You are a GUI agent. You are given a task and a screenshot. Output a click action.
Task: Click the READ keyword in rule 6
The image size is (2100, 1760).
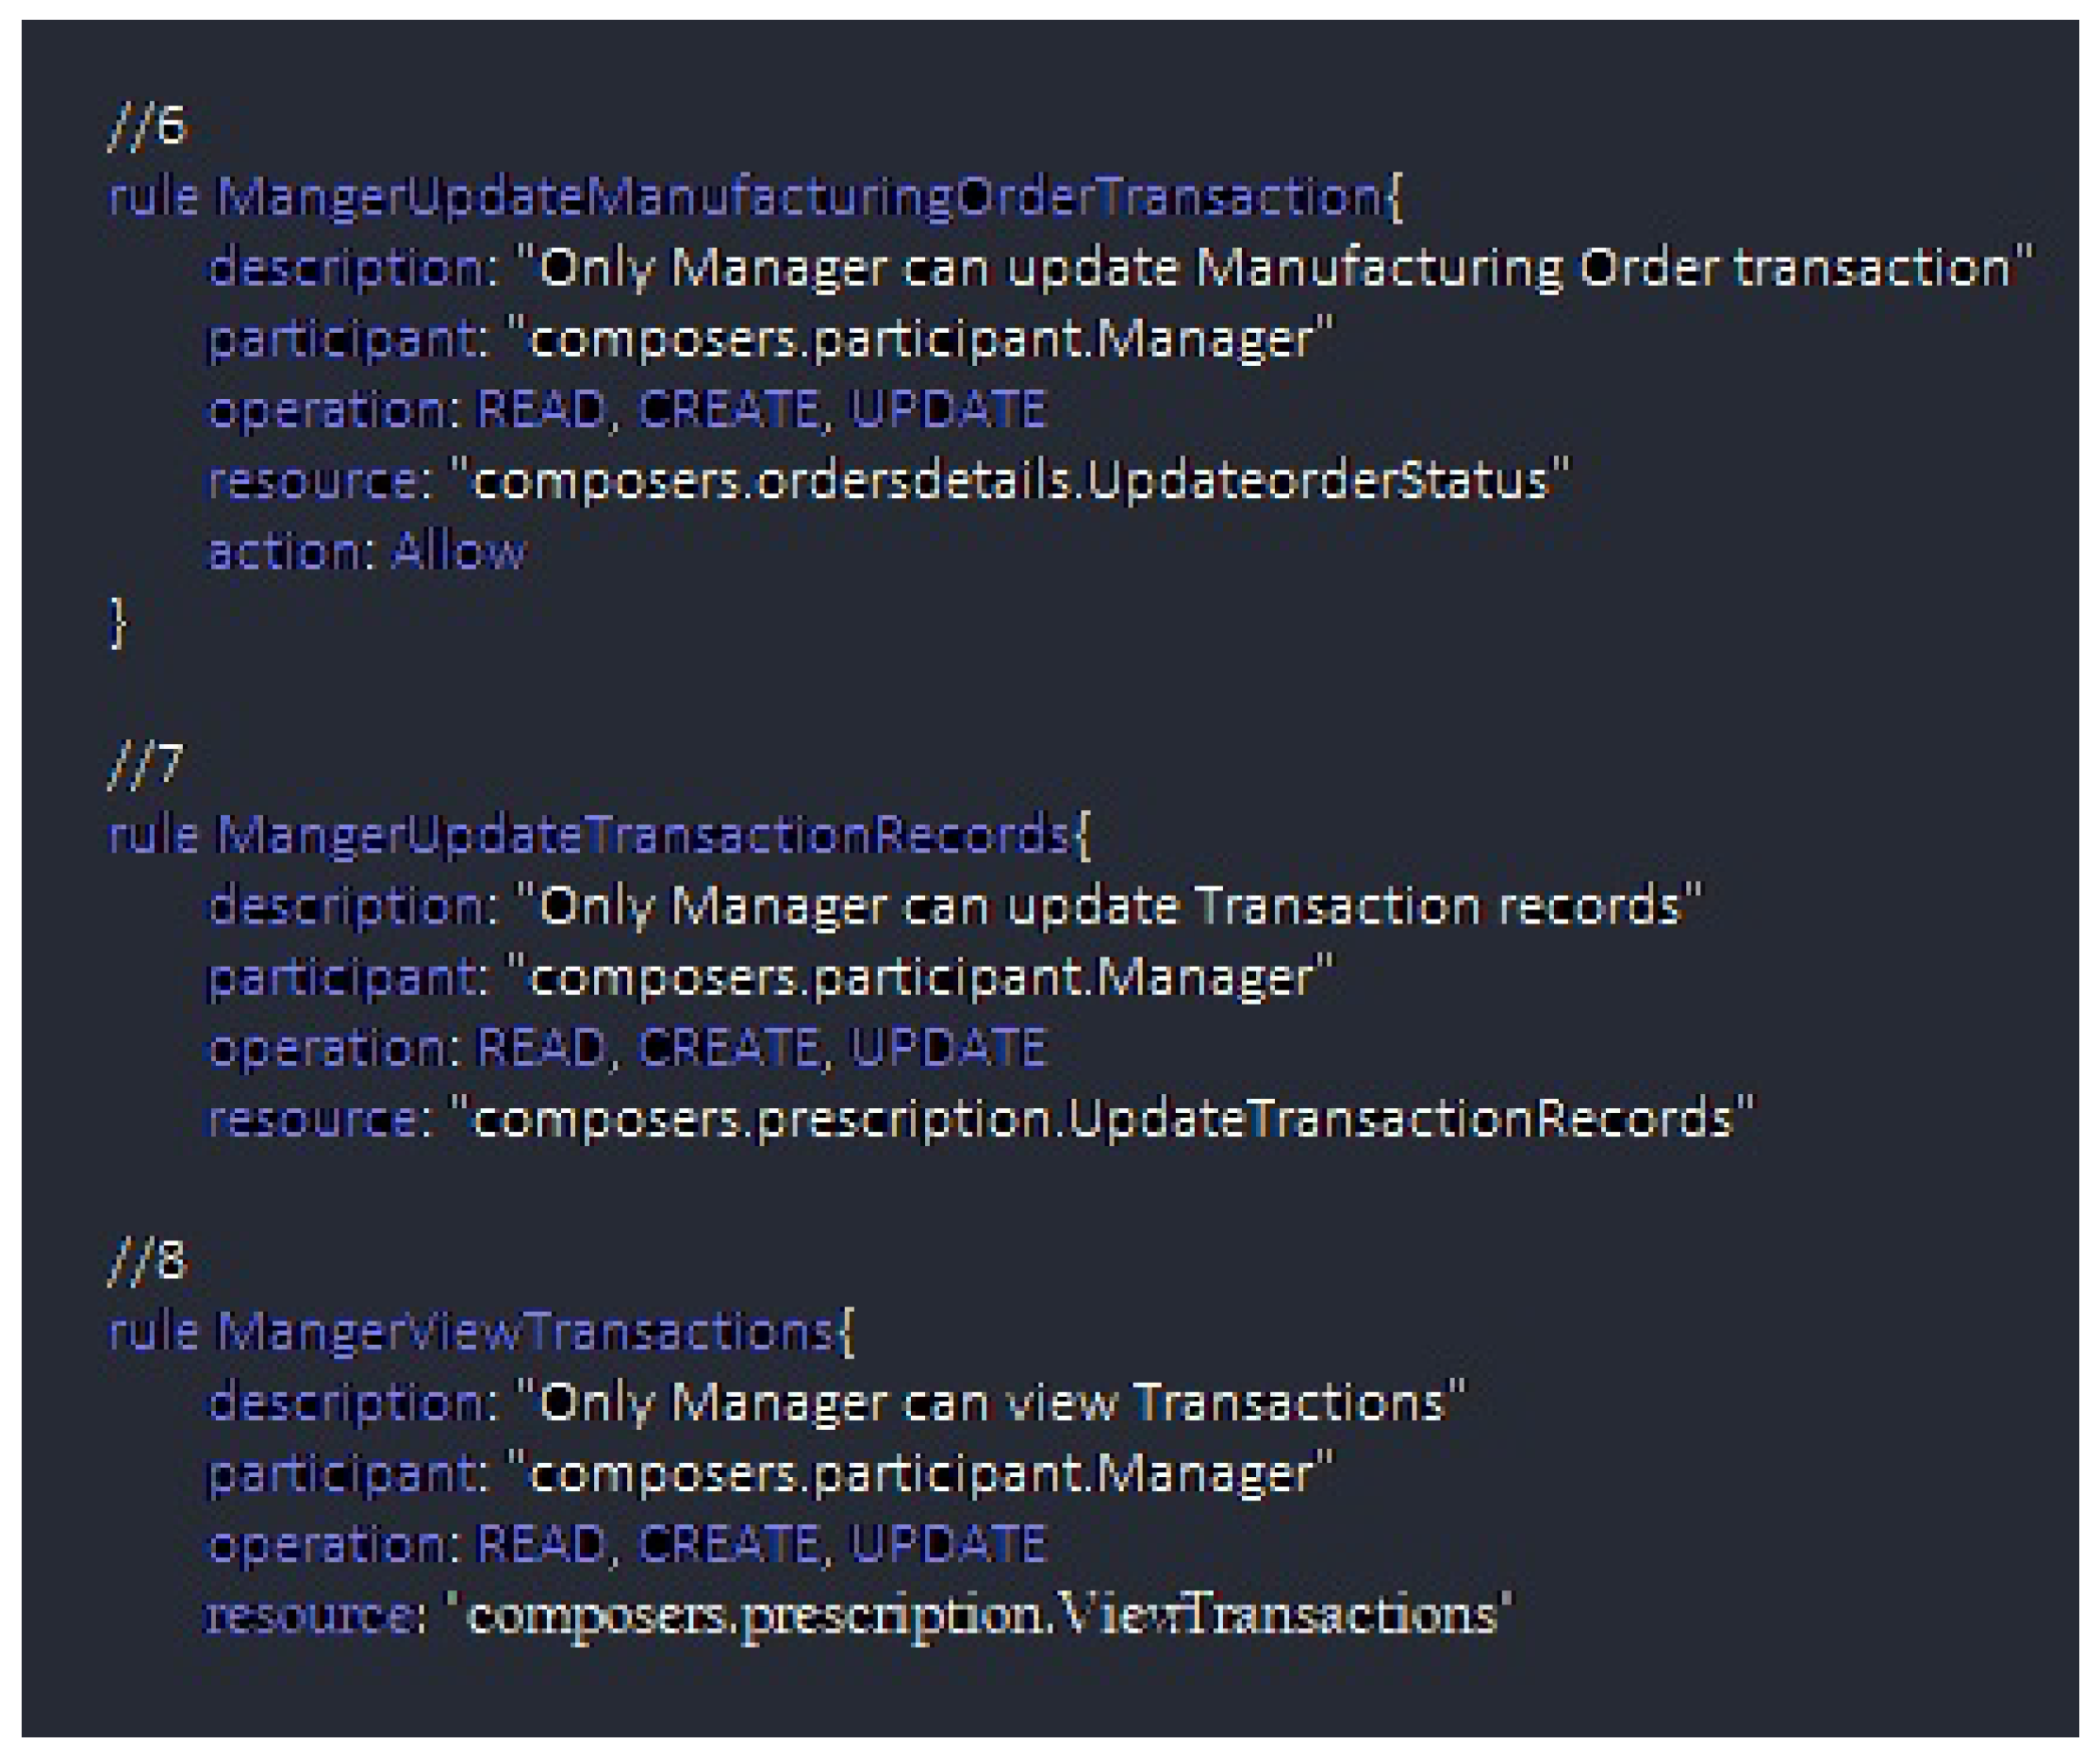pyautogui.click(x=541, y=410)
